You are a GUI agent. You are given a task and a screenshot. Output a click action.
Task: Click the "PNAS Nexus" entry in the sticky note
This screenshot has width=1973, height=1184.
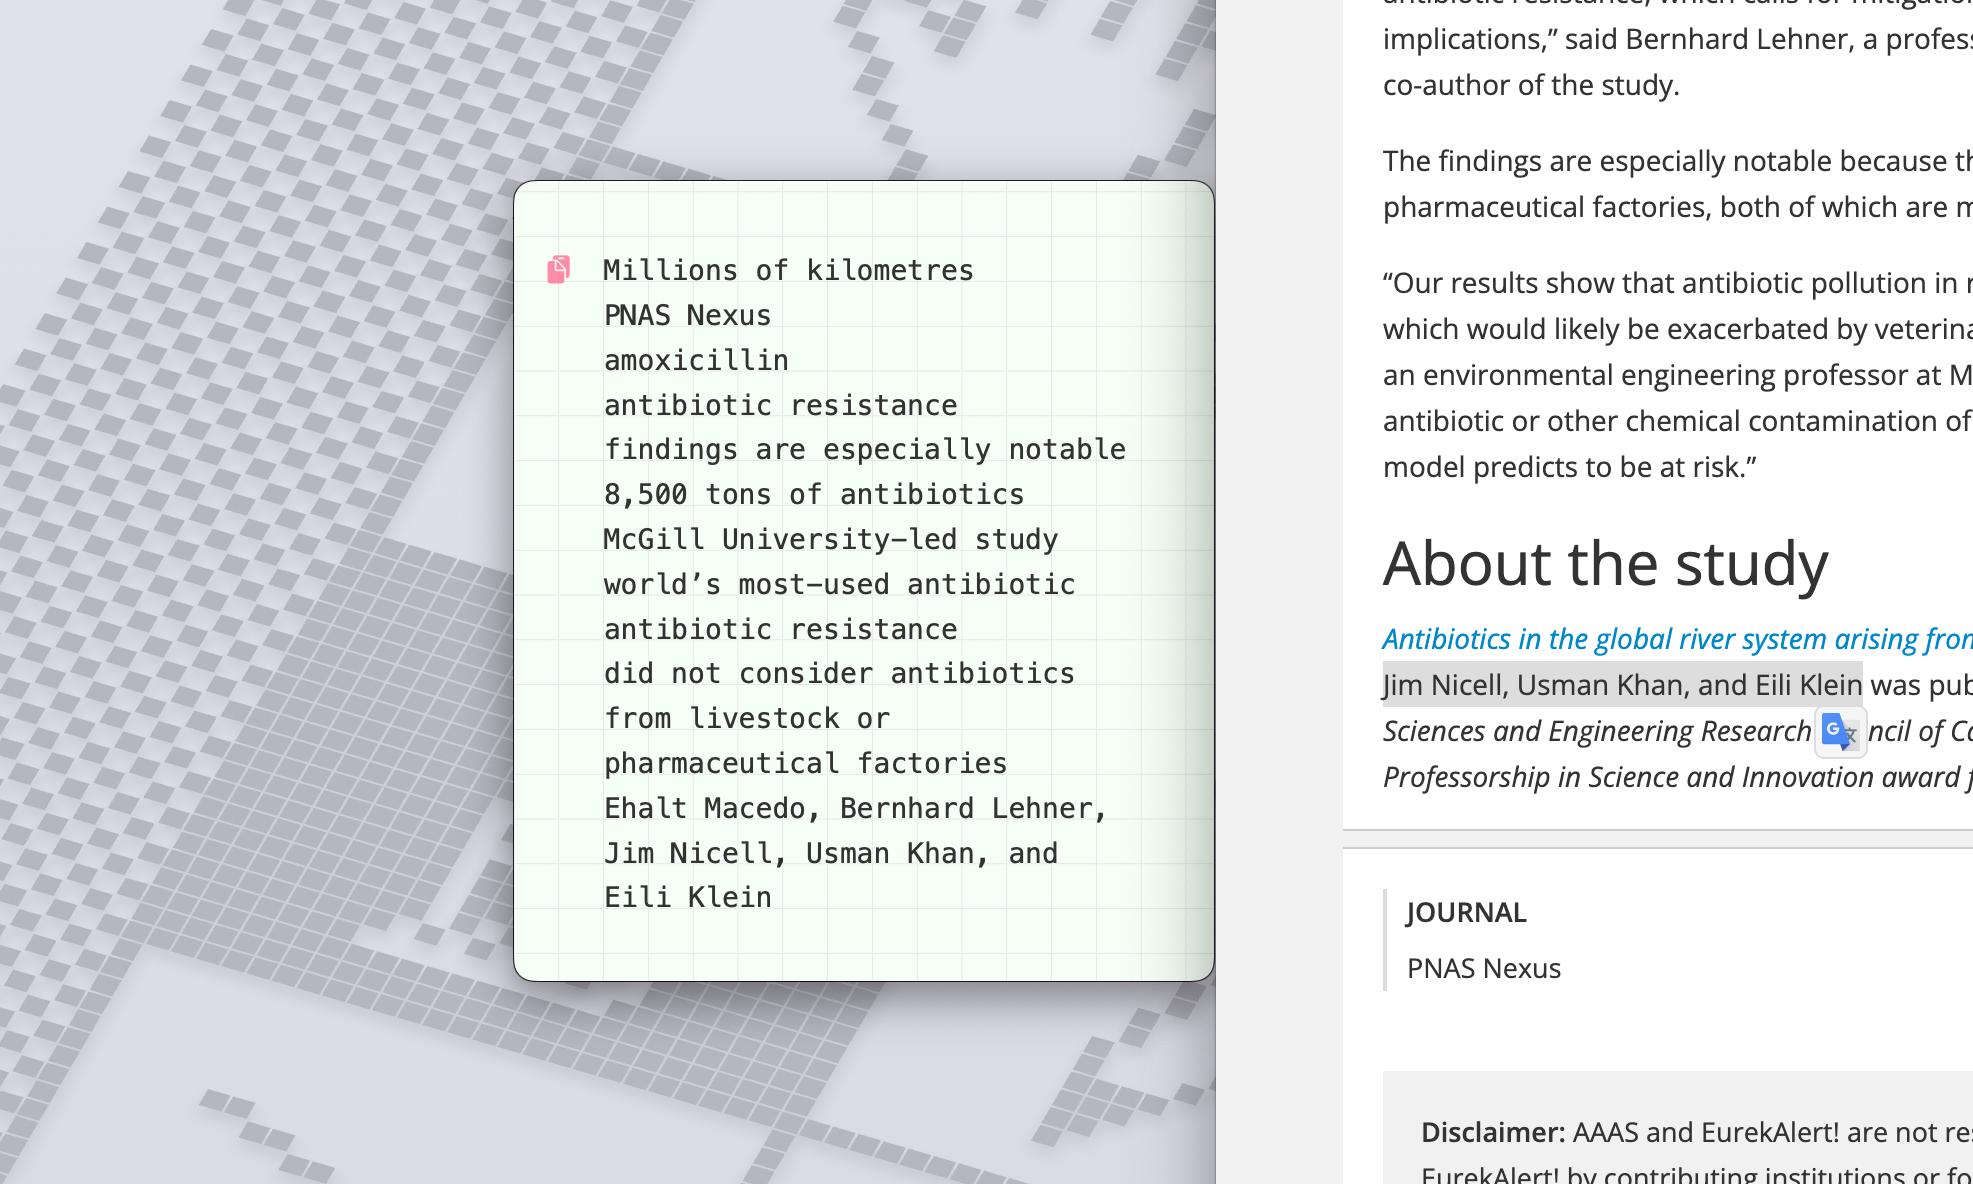(687, 314)
